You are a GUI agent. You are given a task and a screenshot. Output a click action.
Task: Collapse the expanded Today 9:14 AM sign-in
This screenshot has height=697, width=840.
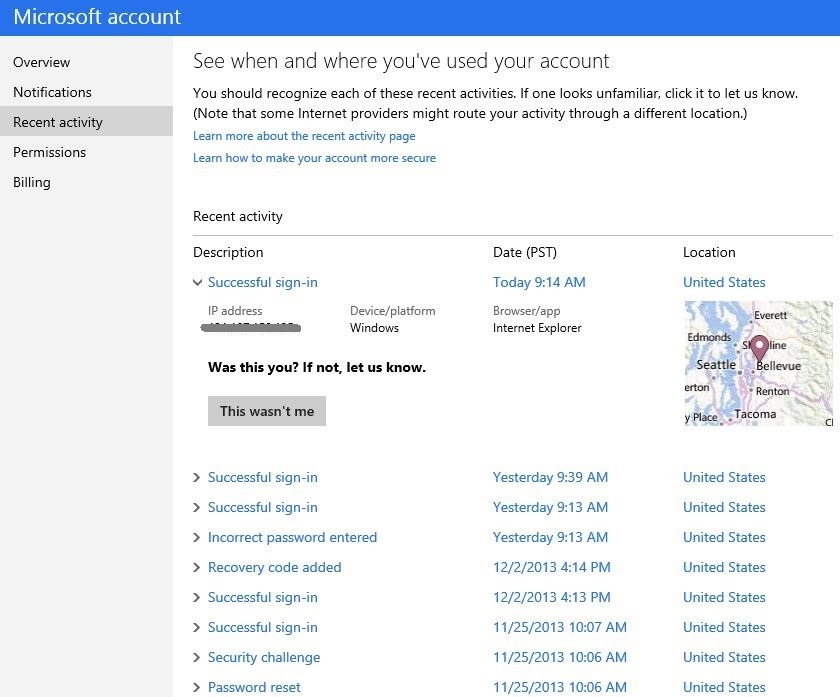(197, 283)
